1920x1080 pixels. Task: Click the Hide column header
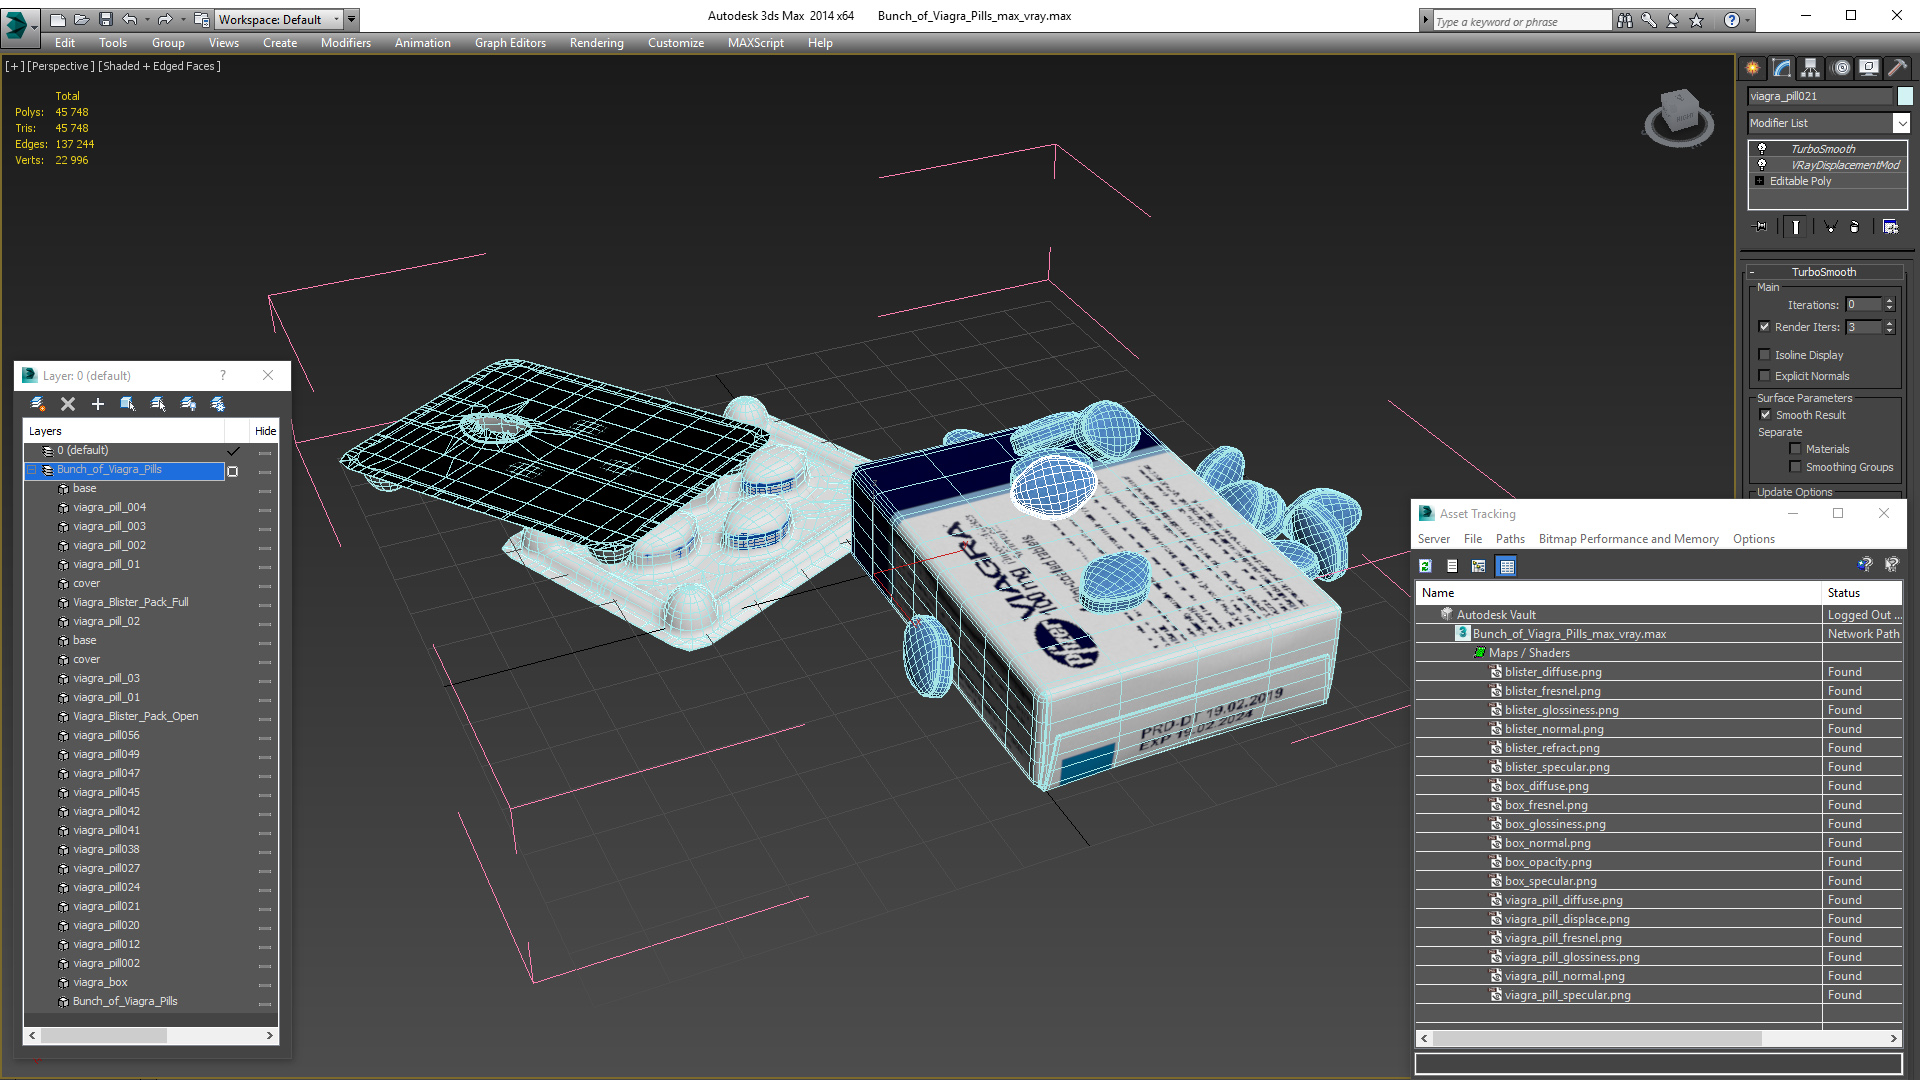tap(265, 431)
